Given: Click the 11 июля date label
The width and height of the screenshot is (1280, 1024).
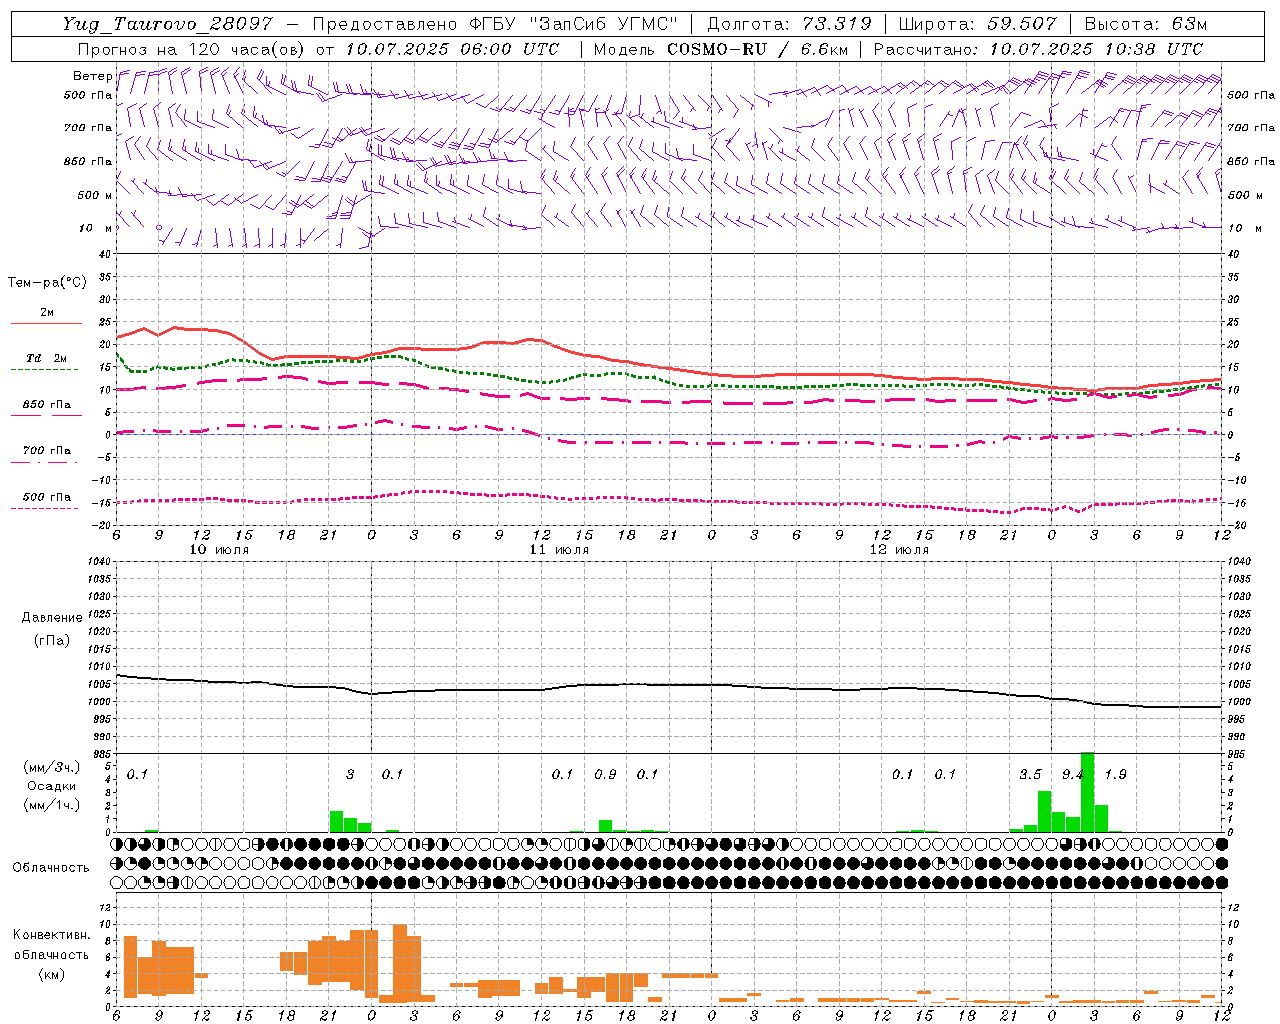Looking at the screenshot, I should 559,550.
